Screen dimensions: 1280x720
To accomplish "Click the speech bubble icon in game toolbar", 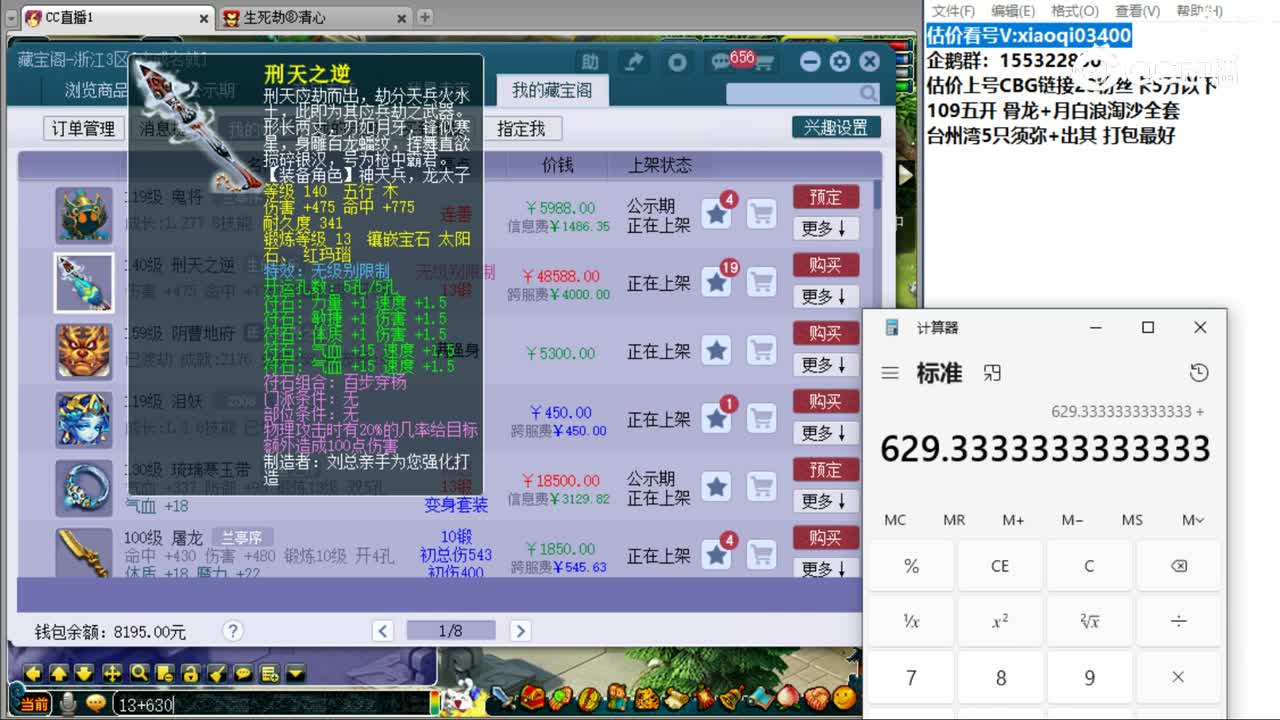I will click(242, 673).
